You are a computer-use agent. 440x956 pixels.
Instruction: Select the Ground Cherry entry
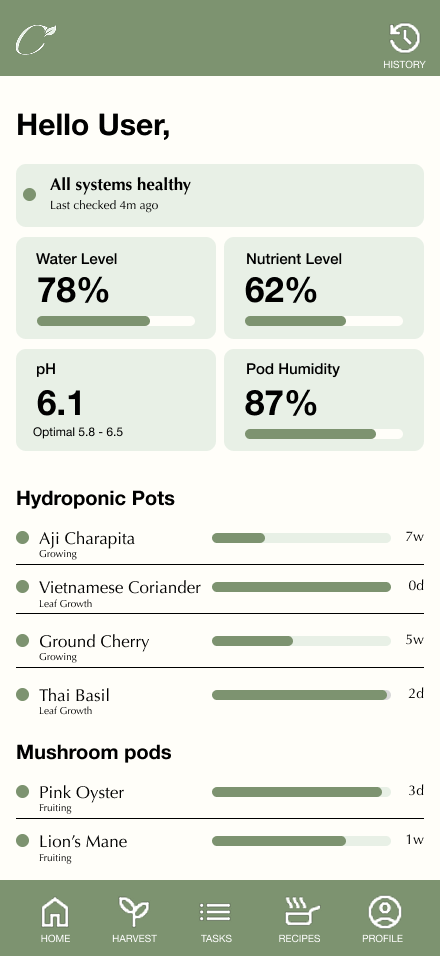220,647
